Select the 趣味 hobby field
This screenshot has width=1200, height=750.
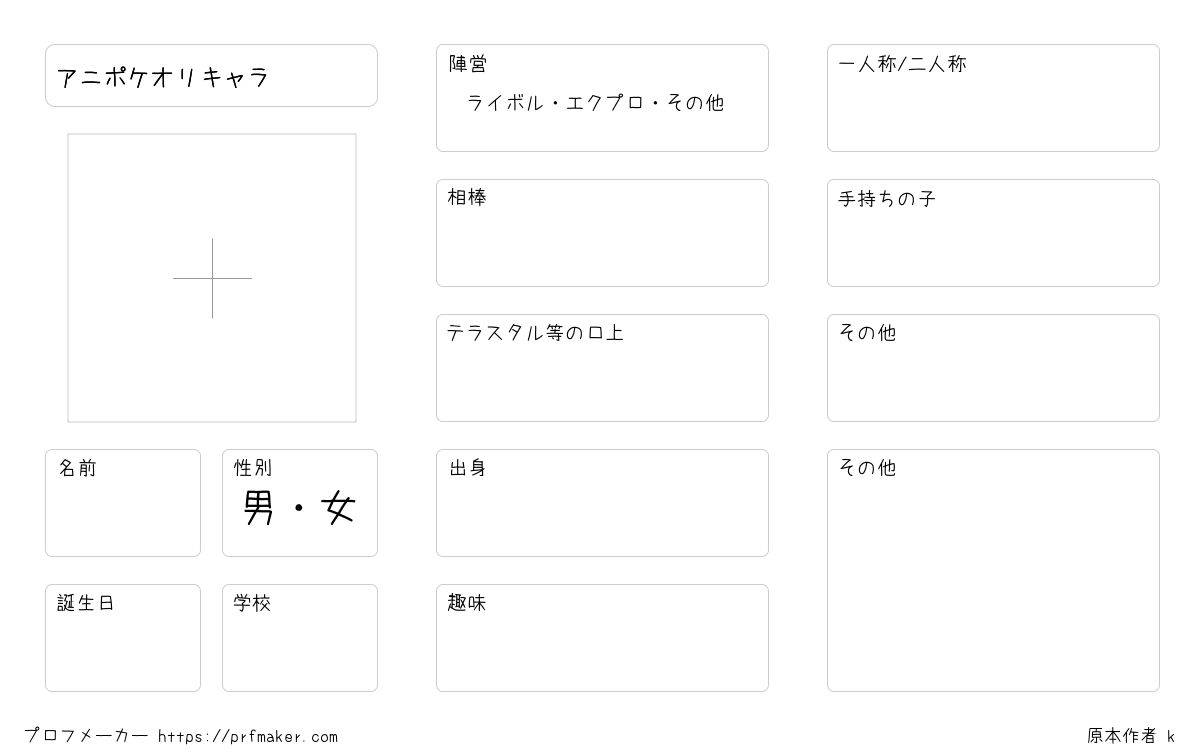click(x=602, y=638)
